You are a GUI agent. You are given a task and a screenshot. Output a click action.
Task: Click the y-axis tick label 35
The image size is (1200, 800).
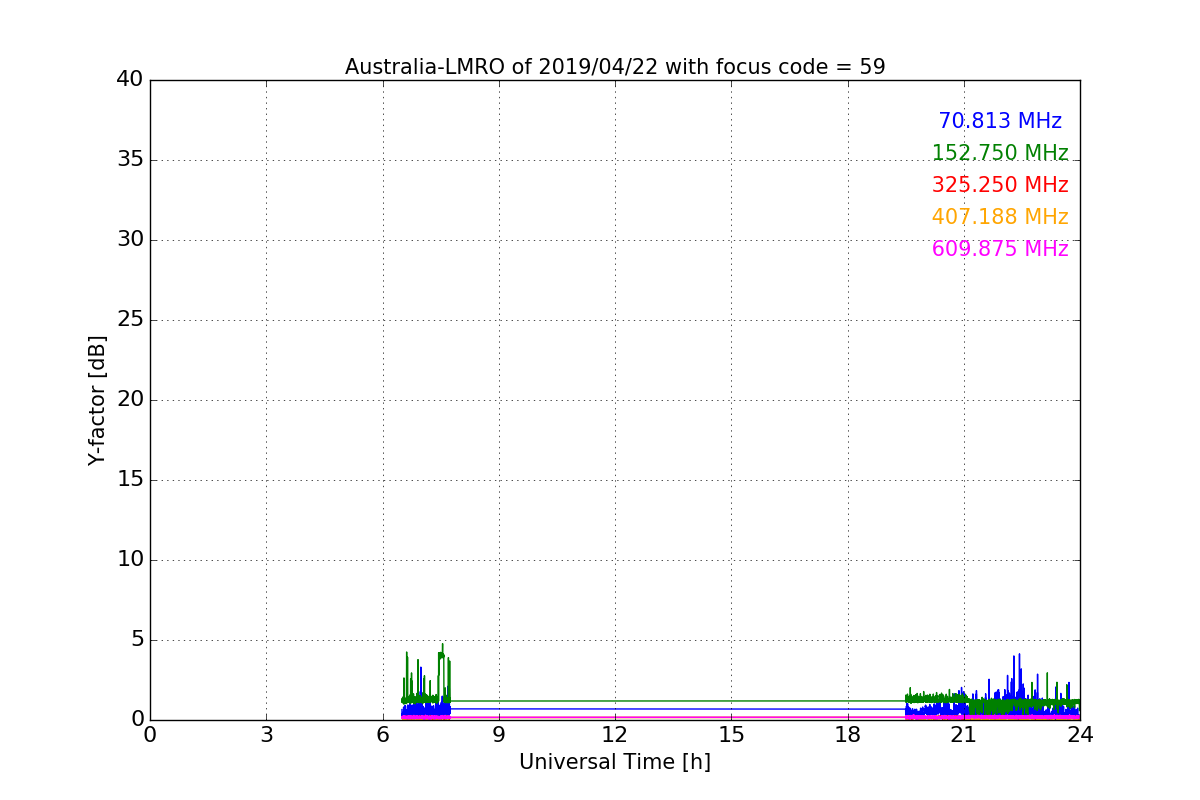click(130, 160)
